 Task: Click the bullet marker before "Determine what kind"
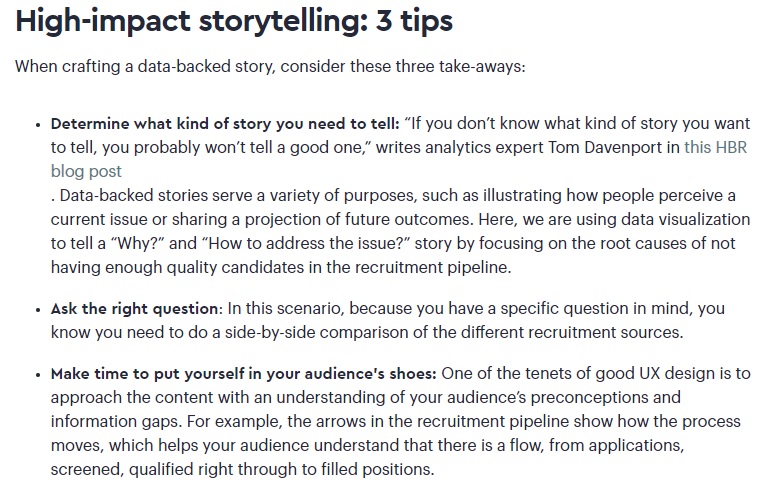coord(38,125)
